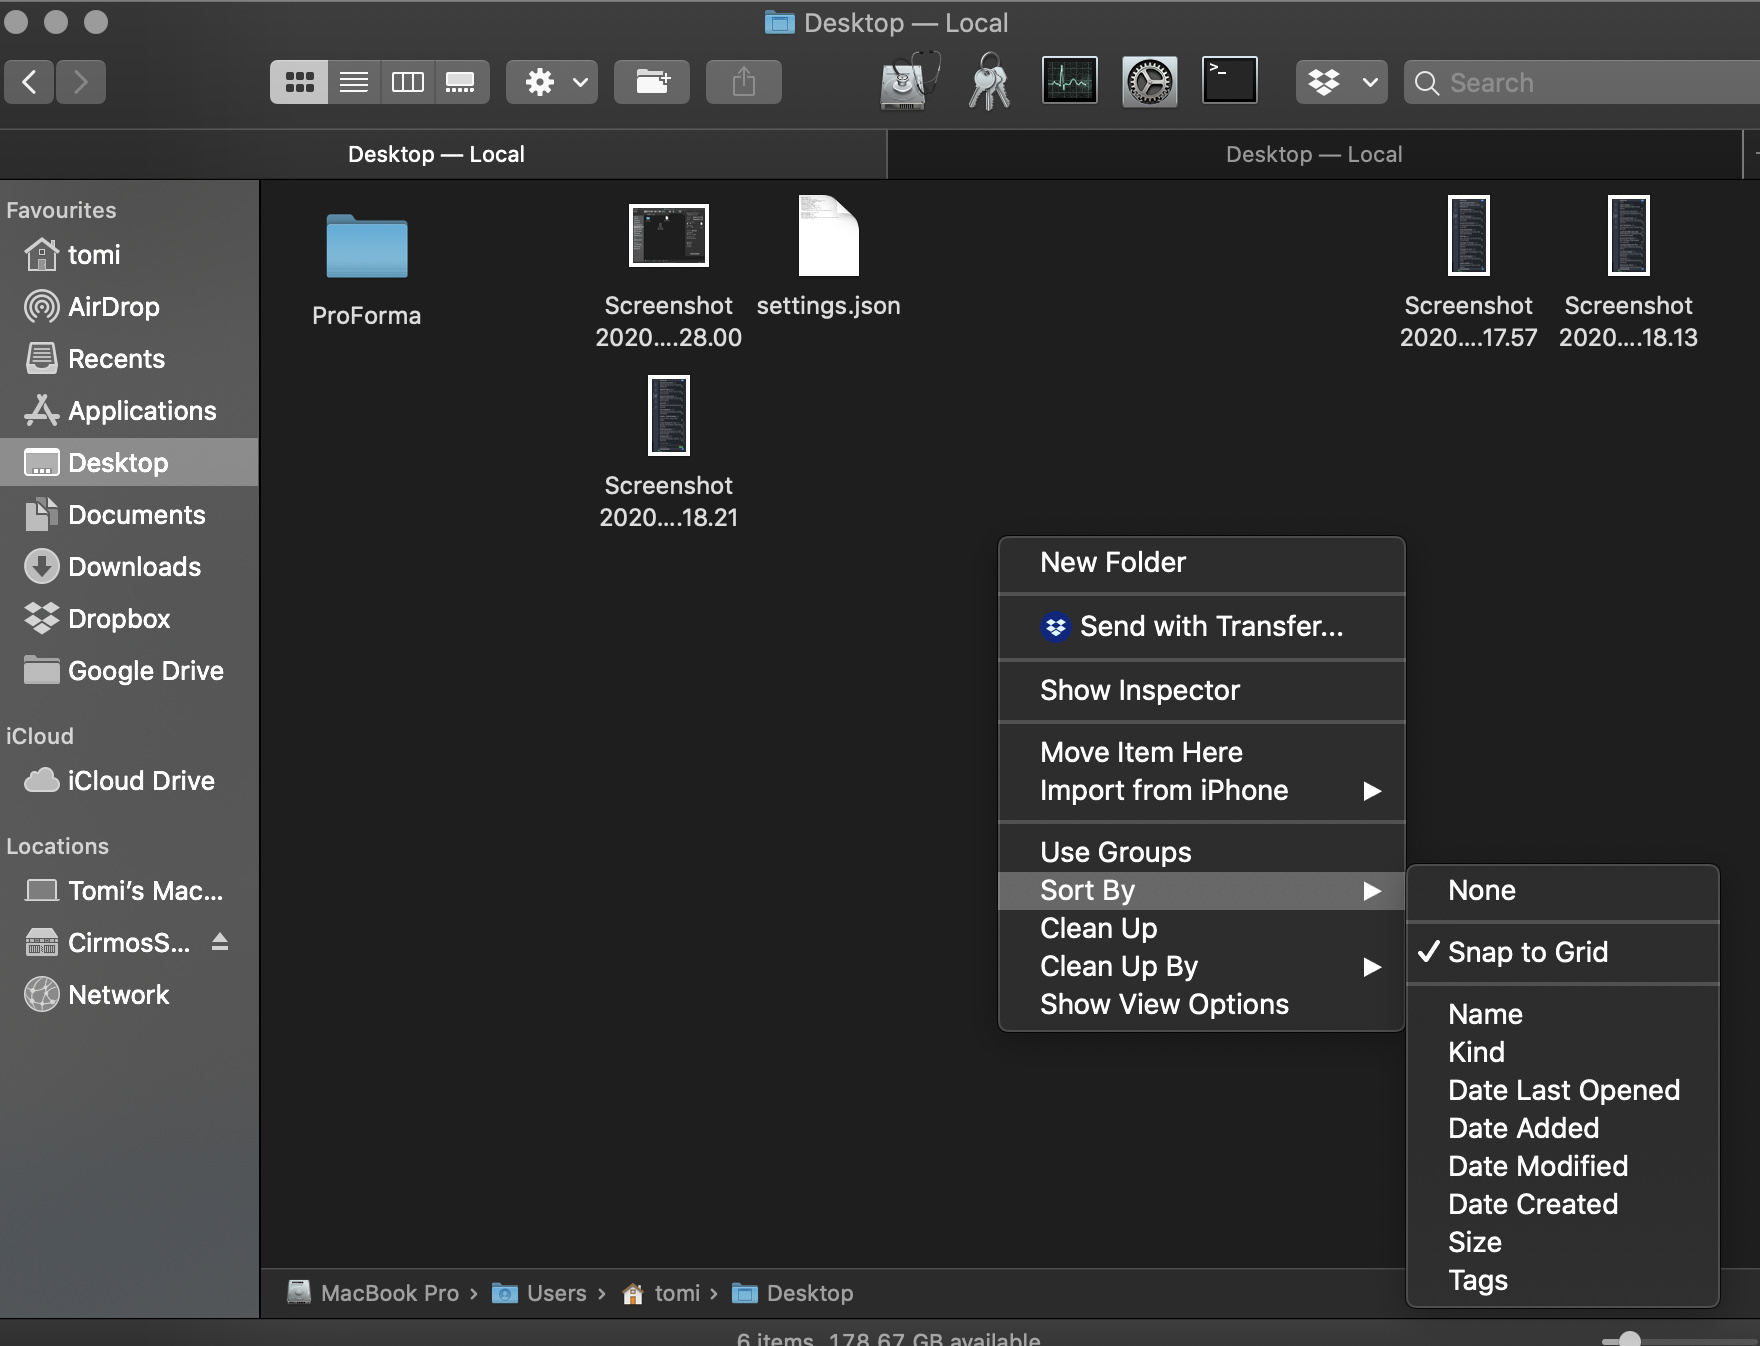Open the Action gear dropdown menu
This screenshot has height=1346, width=1760.
pos(552,82)
